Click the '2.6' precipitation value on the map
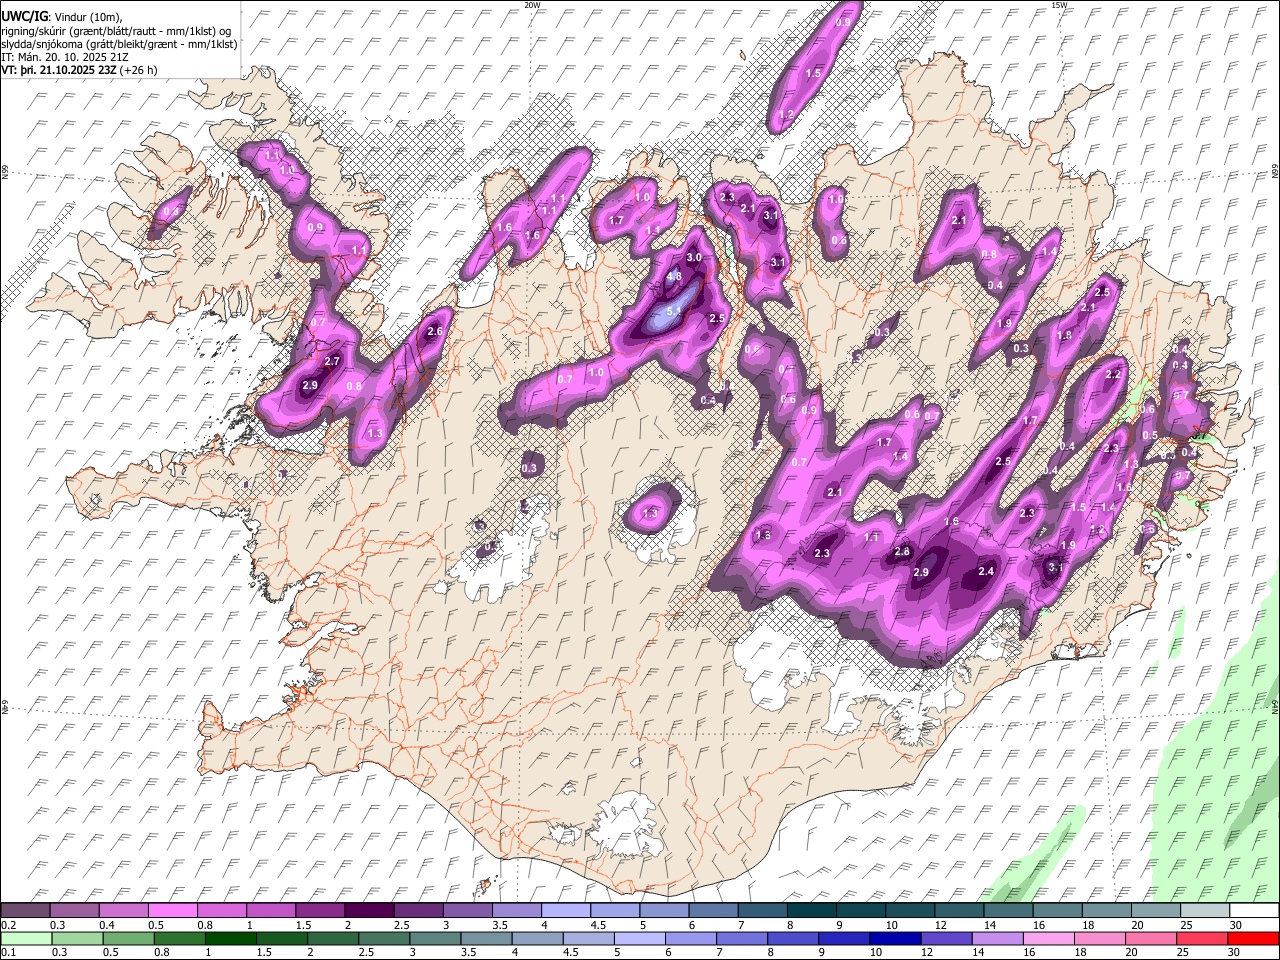Image resolution: width=1280 pixels, height=960 pixels. point(435,331)
